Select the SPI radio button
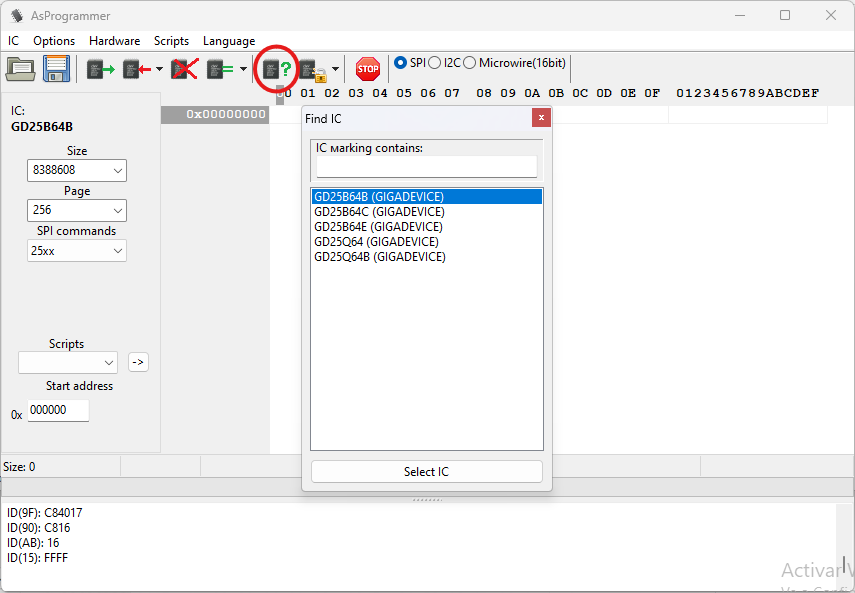Screen dimensions: 855x593 click(x=400, y=63)
